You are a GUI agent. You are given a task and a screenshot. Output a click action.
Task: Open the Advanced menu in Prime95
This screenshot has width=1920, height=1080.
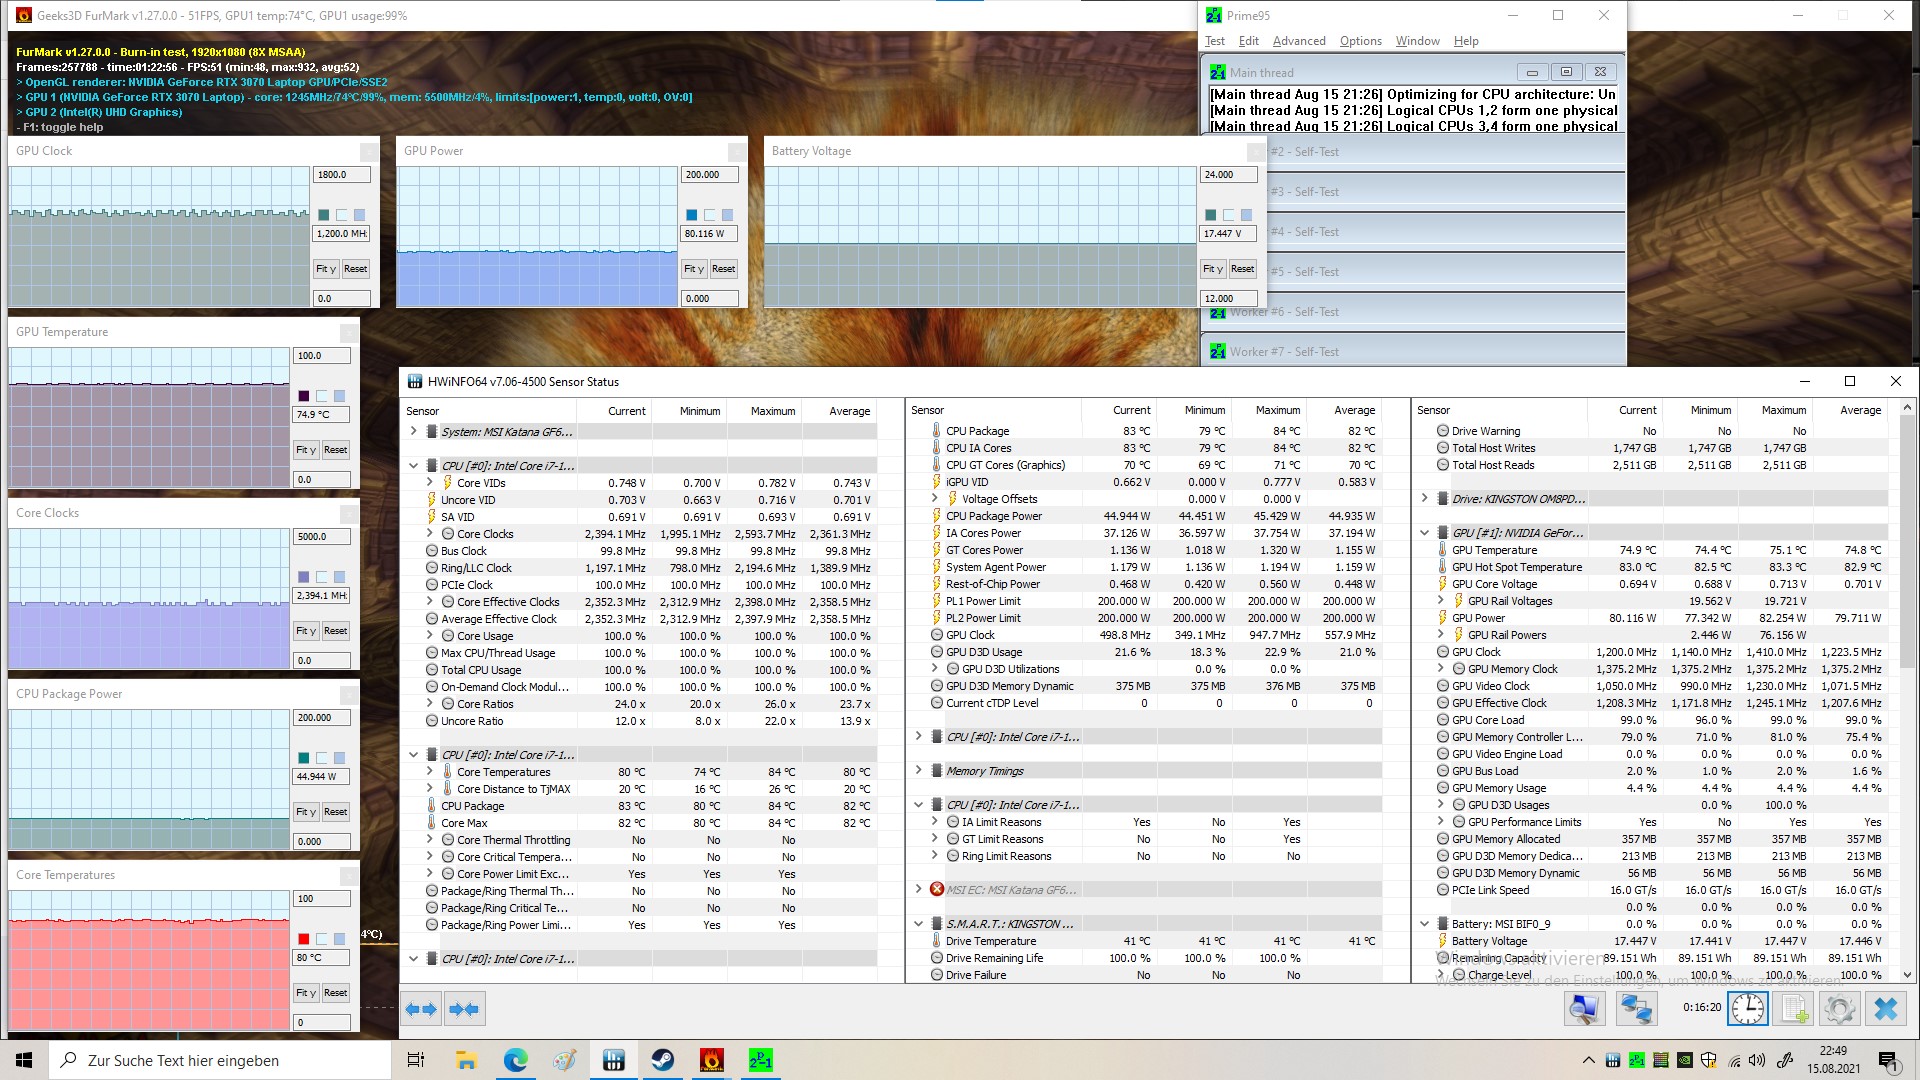tap(1298, 41)
